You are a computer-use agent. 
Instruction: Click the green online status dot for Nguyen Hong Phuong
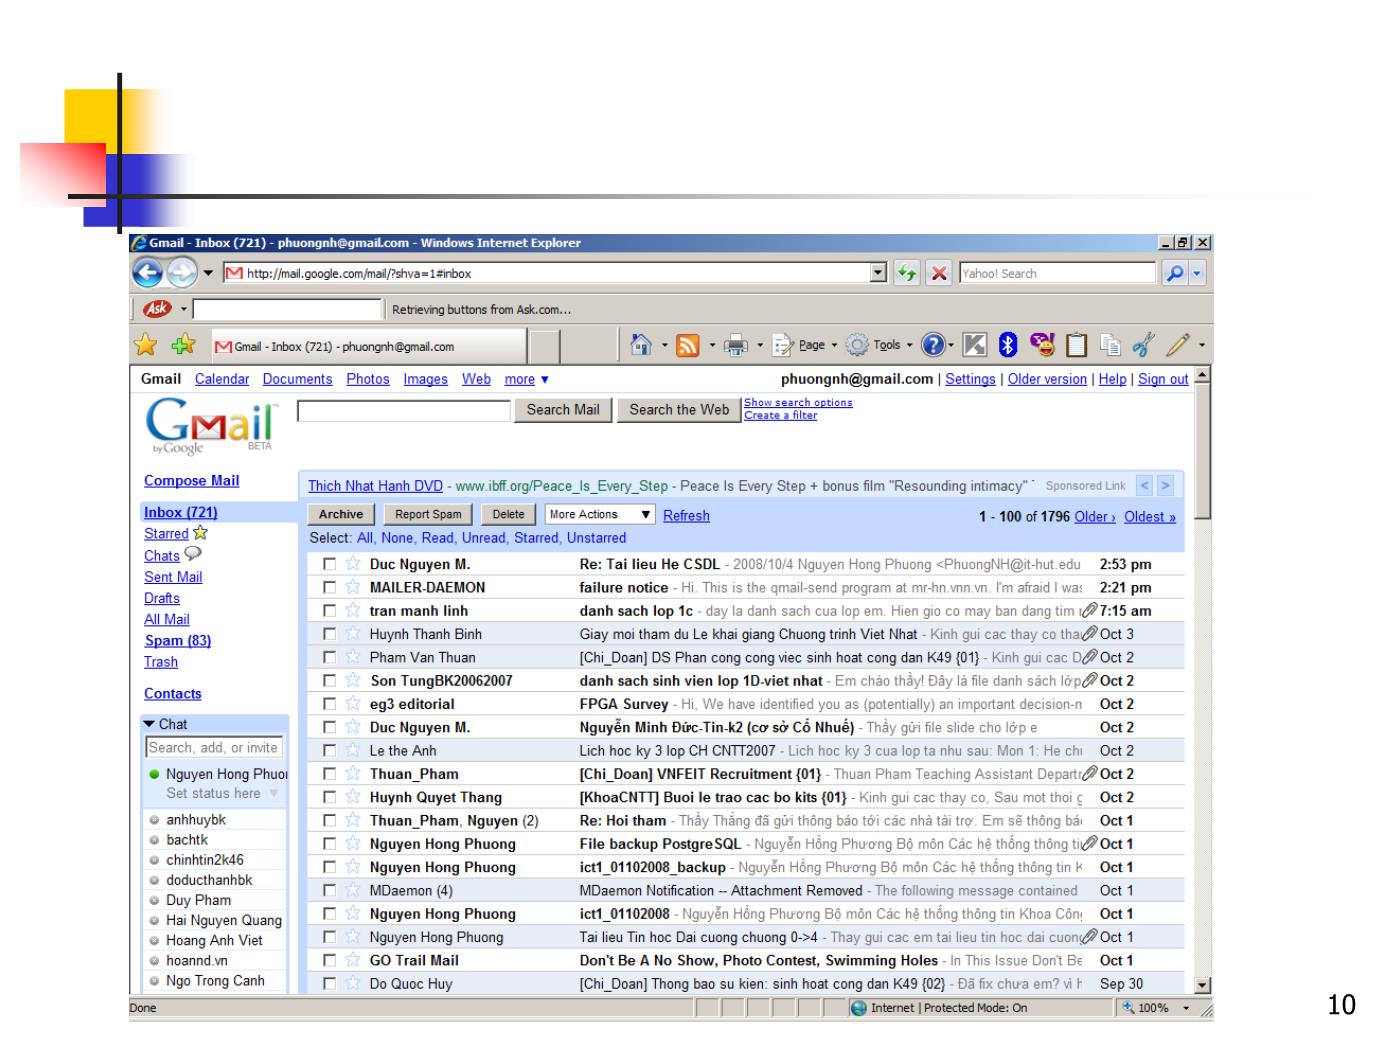click(x=154, y=774)
